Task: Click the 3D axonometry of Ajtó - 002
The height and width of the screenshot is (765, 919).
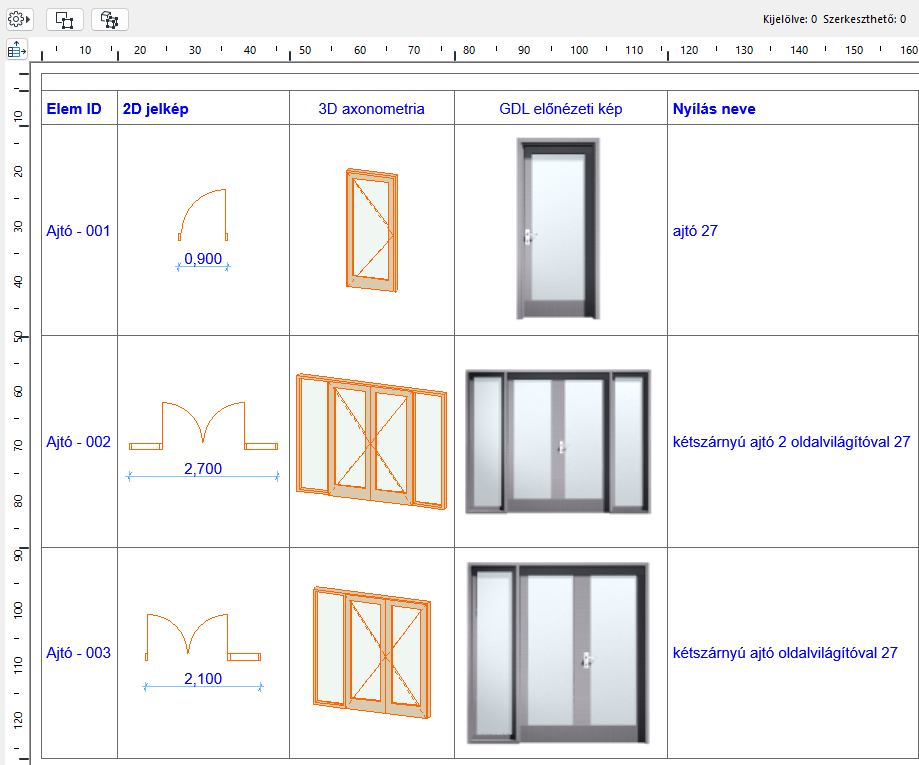Action: pos(372,441)
